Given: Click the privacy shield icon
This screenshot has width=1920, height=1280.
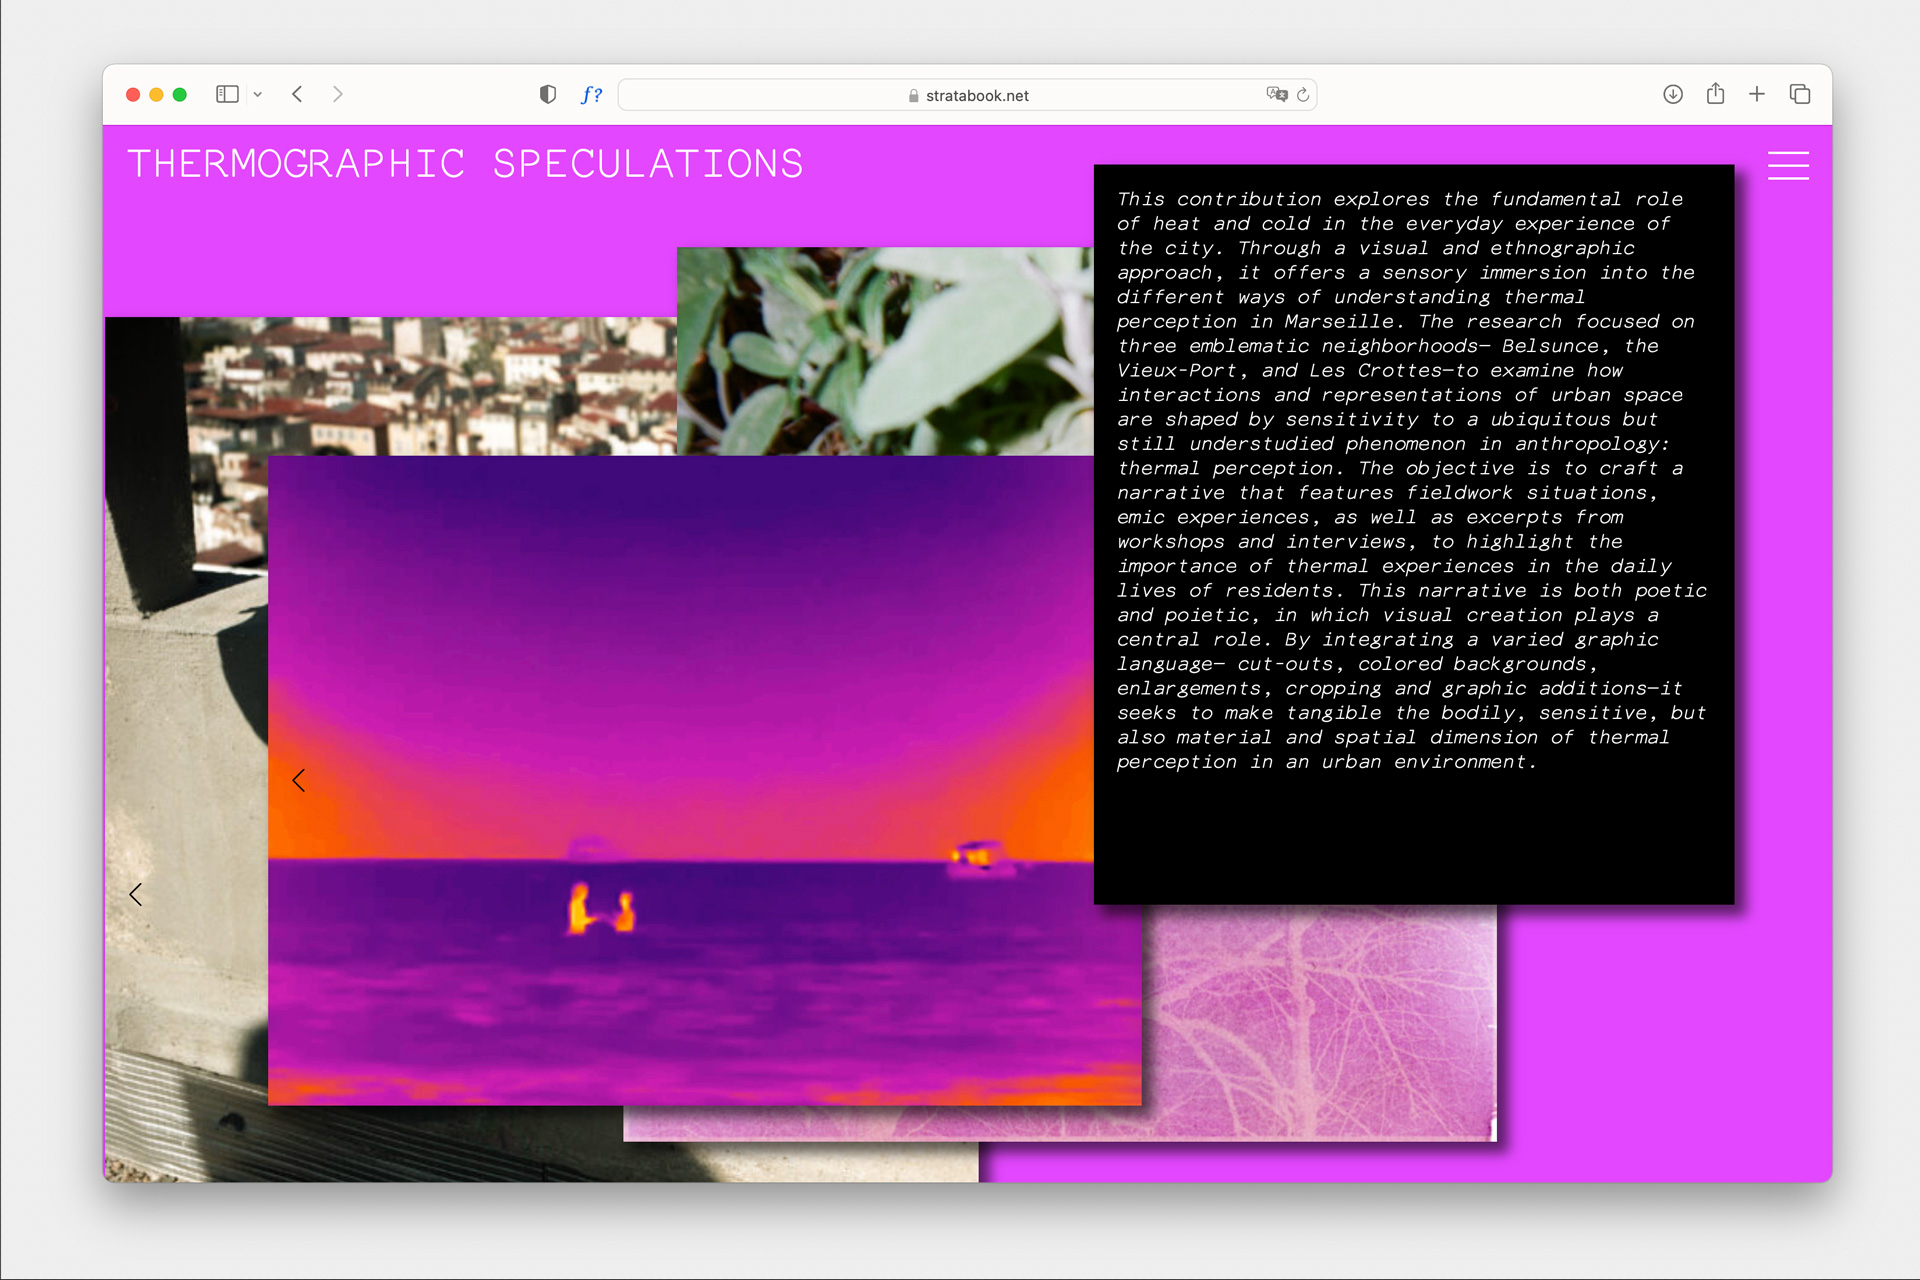Looking at the screenshot, I should tap(547, 94).
